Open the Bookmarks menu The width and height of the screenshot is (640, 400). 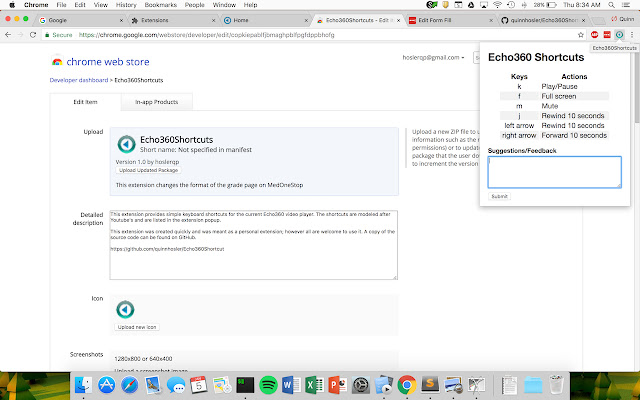[x=160, y=5]
